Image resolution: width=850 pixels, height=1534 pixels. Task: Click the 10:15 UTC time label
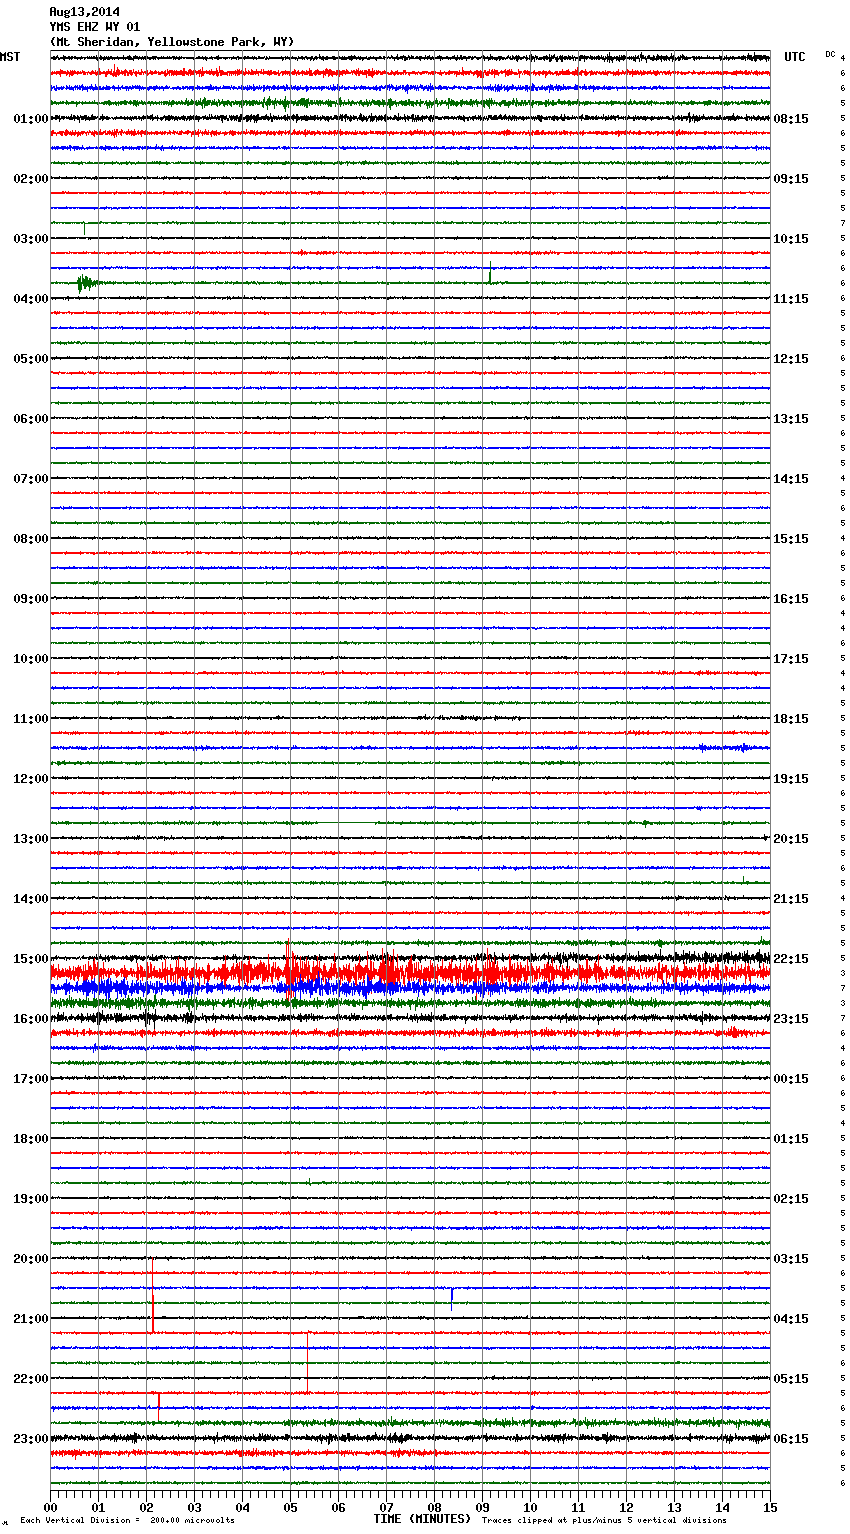tap(791, 239)
